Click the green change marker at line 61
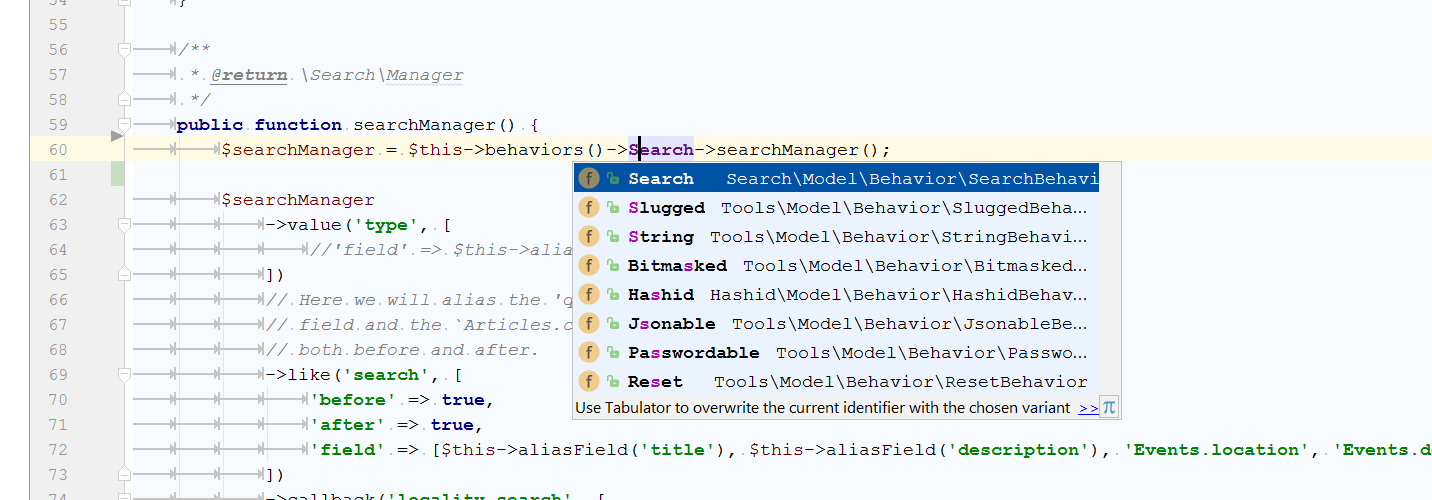1432x500 pixels. (117, 174)
